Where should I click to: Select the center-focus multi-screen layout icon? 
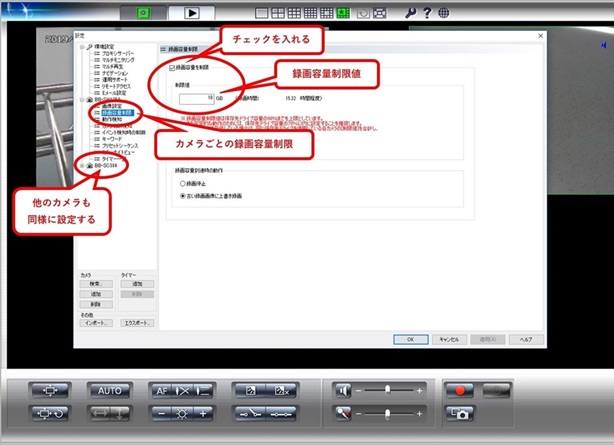click(x=327, y=13)
